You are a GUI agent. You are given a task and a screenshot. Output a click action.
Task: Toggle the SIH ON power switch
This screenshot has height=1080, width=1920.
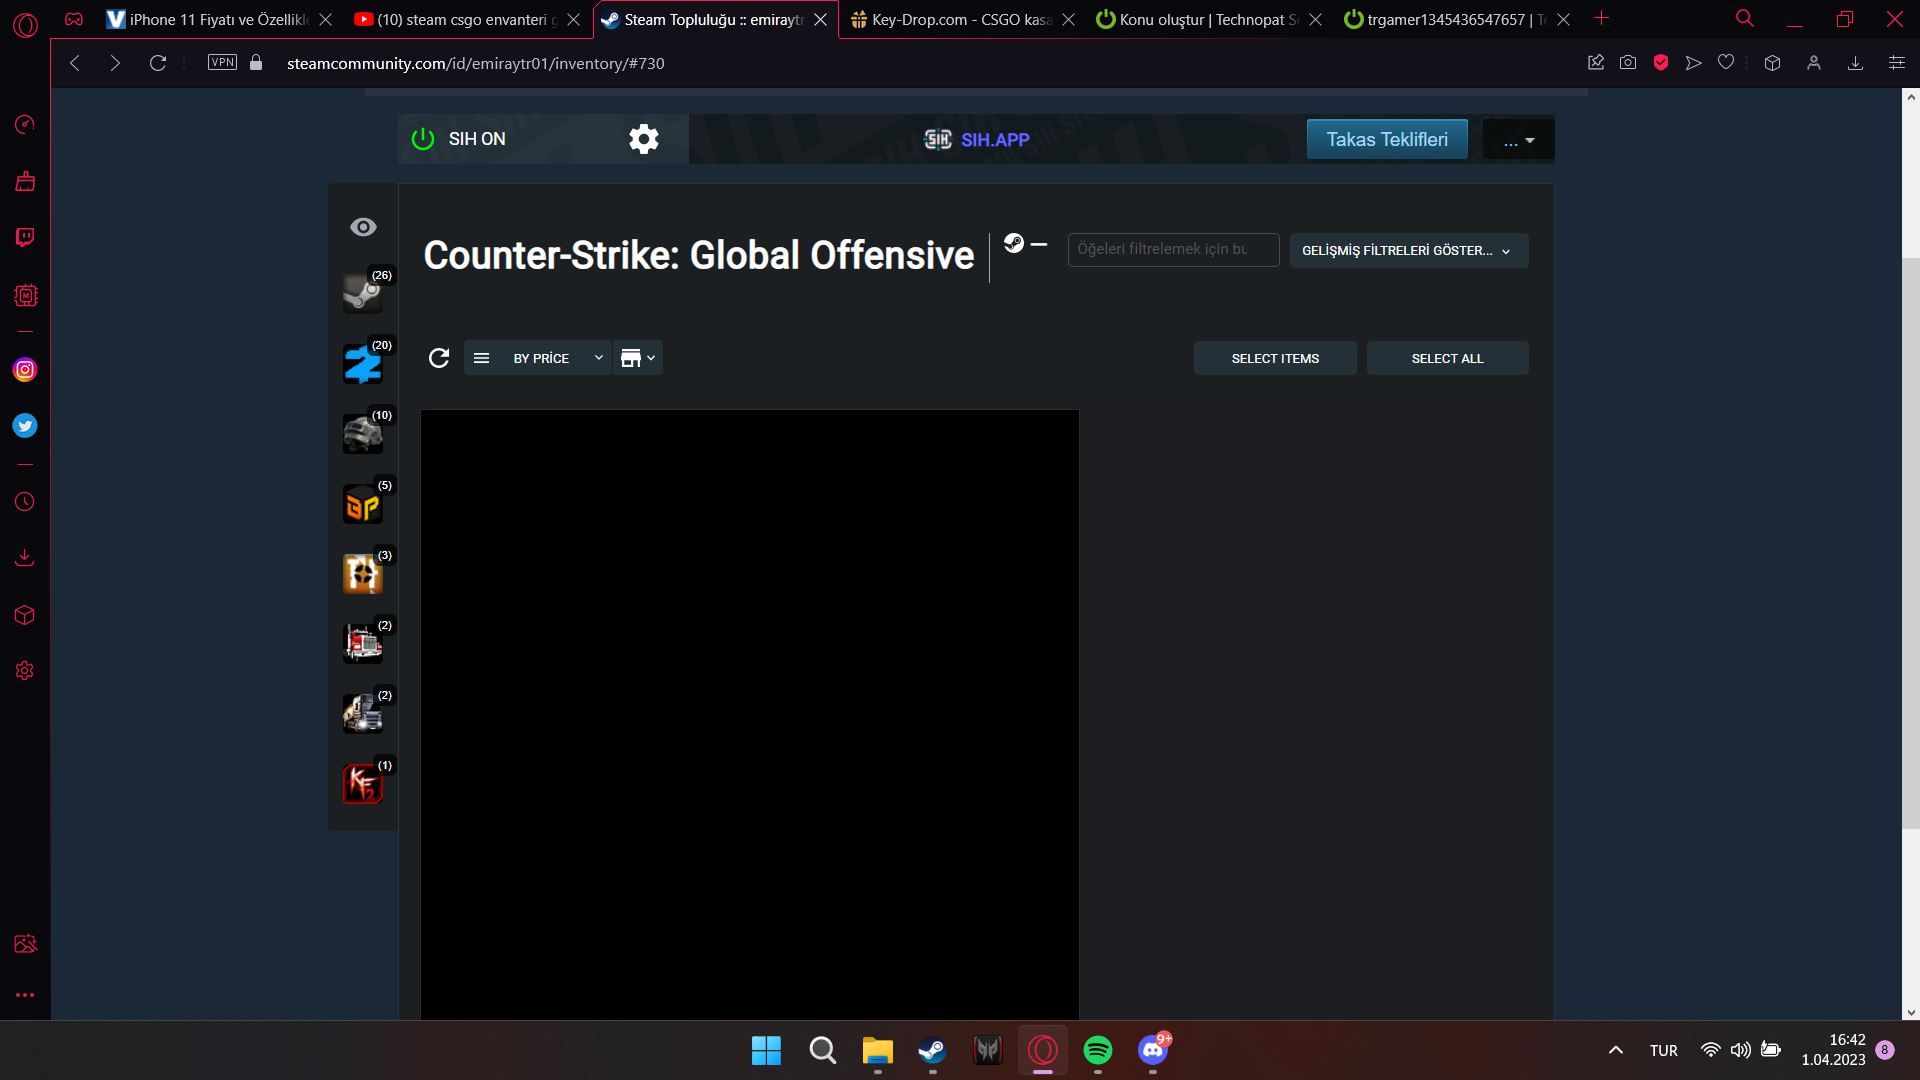coord(423,139)
